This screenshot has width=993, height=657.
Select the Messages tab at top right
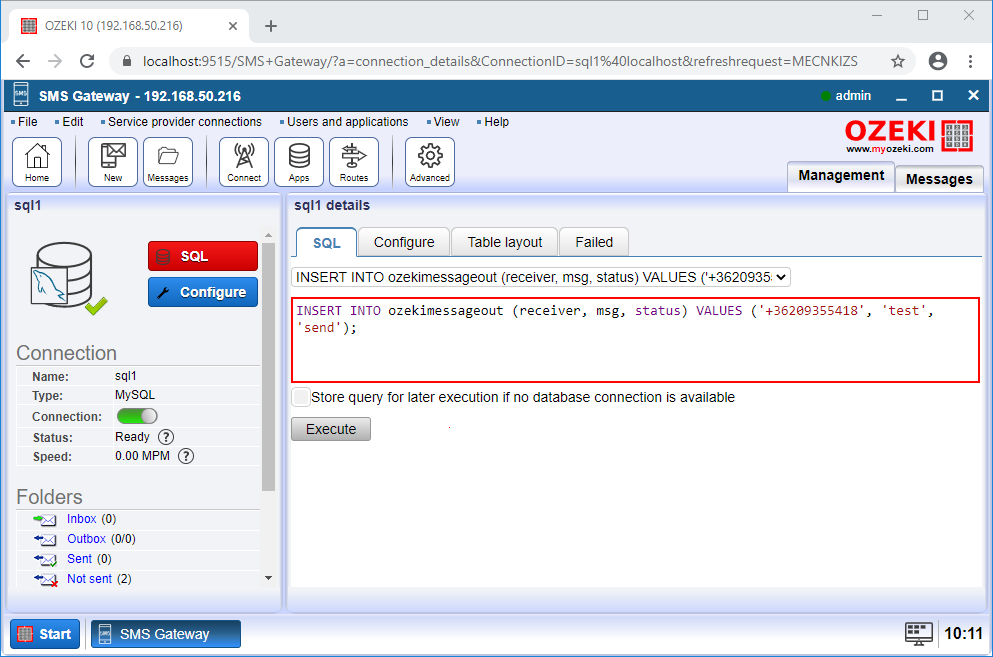939,179
